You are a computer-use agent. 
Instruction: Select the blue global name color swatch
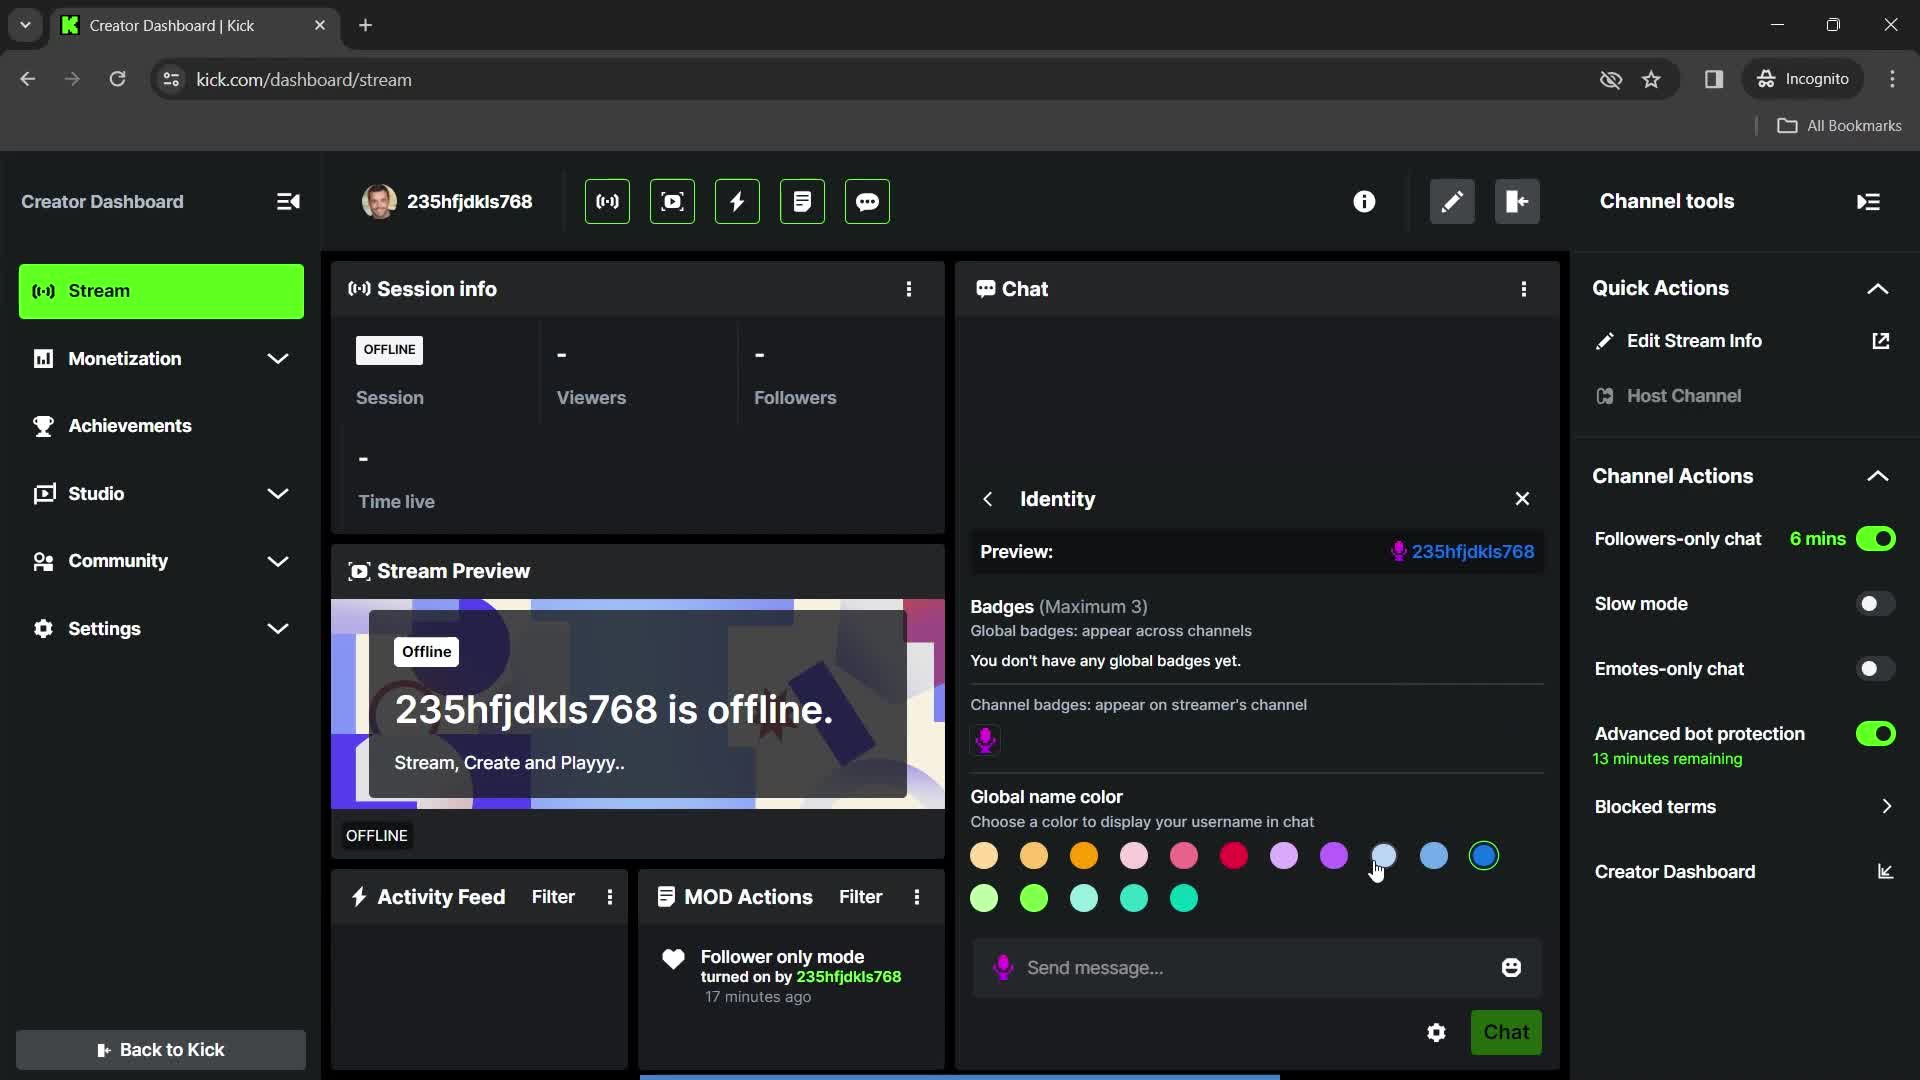1484,856
